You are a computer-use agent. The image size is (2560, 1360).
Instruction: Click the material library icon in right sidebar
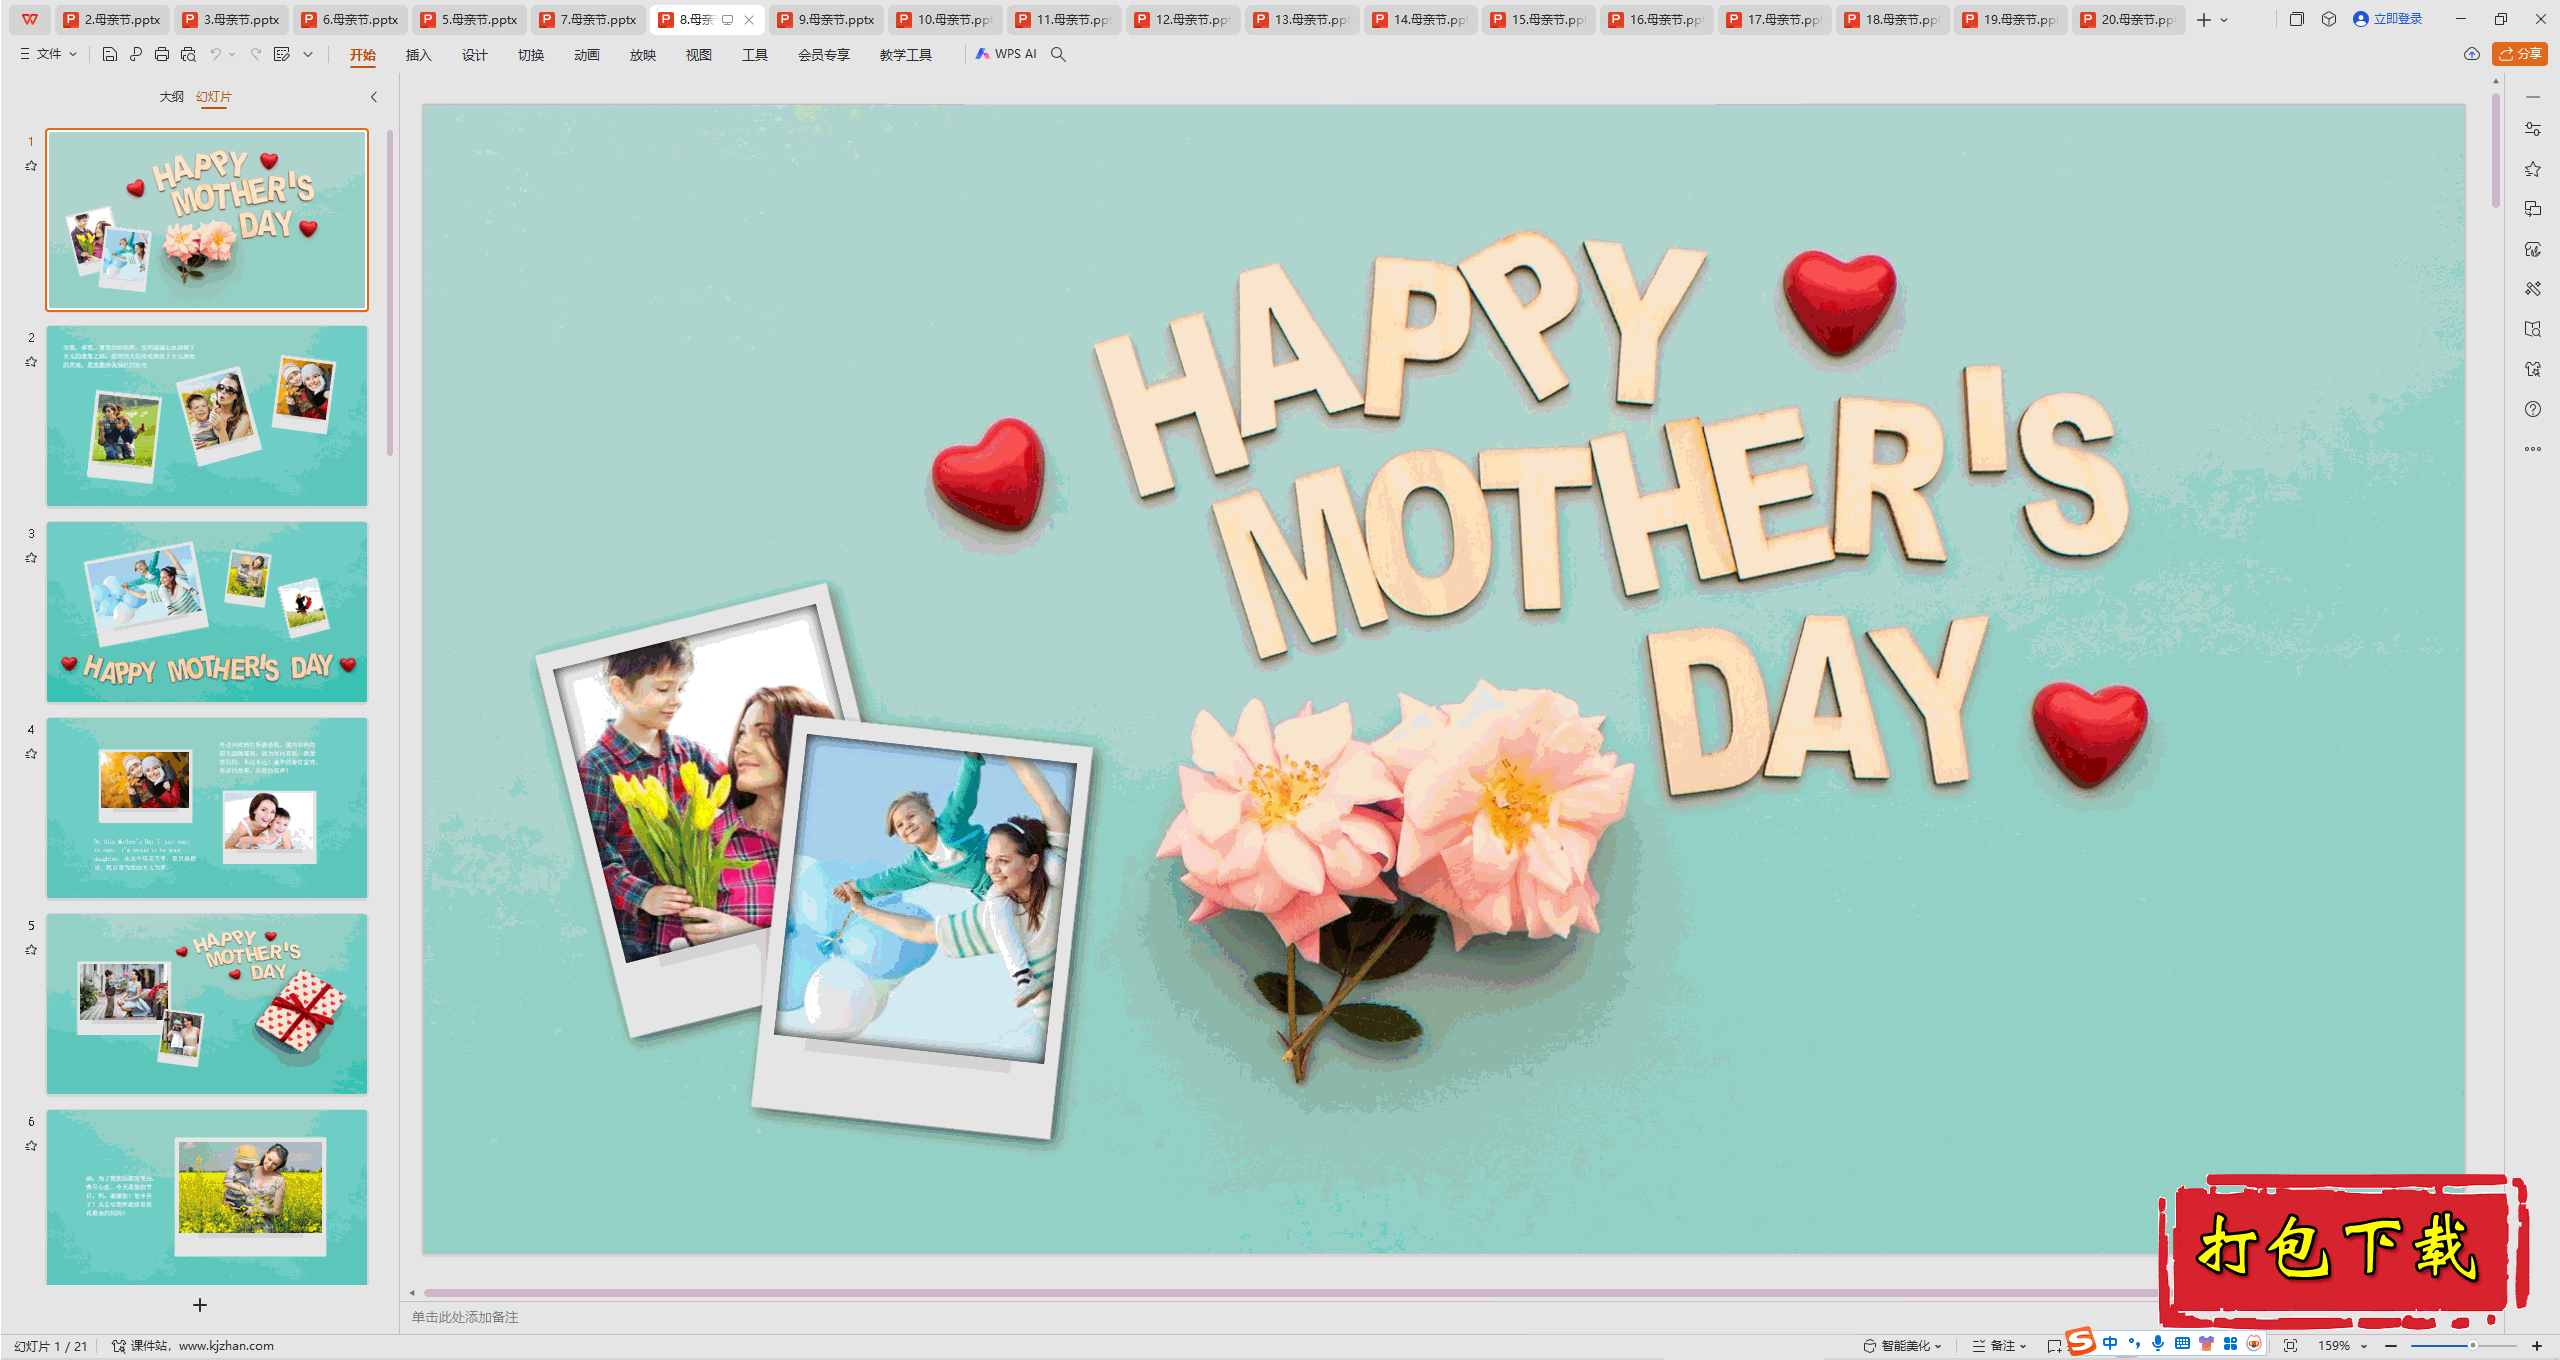pos(2533,329)
